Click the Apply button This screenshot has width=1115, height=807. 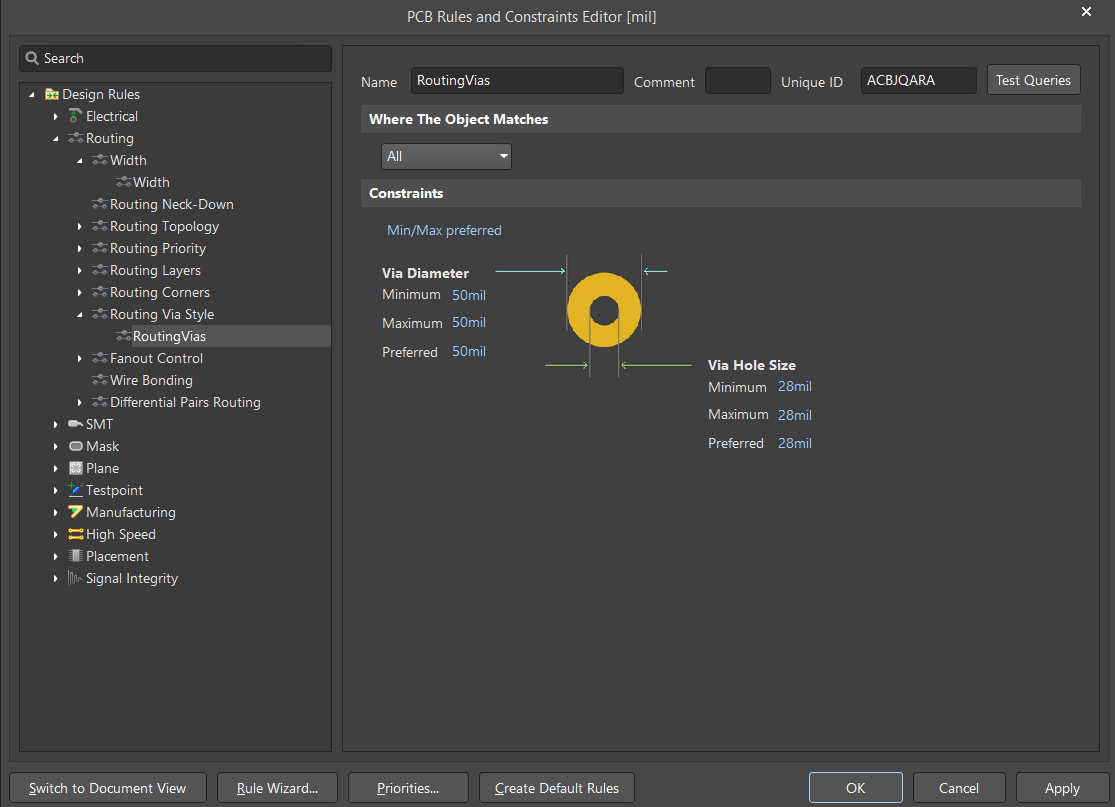click(1062, 788)
